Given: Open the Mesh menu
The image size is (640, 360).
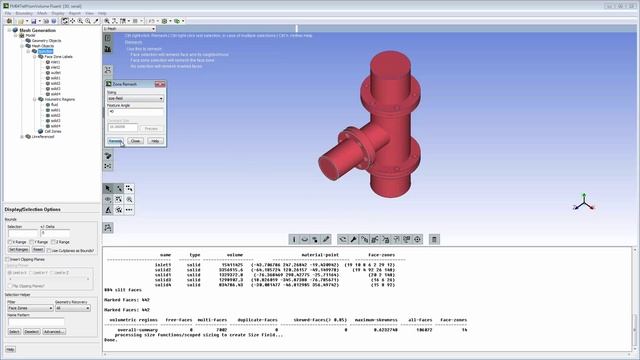Looking at the screenshot, I should pyautogui.click(x=42, y=13).
